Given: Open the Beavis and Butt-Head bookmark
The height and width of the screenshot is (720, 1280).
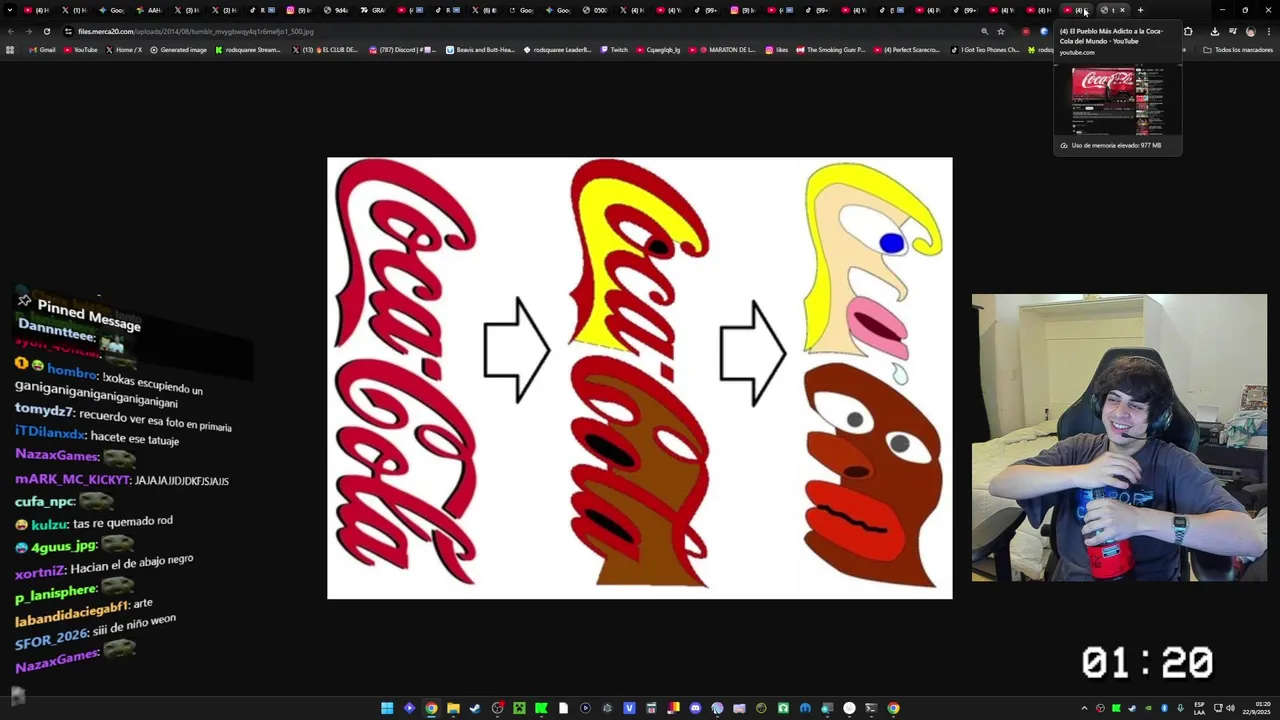Looking at the screenshot, I should 480,50.
